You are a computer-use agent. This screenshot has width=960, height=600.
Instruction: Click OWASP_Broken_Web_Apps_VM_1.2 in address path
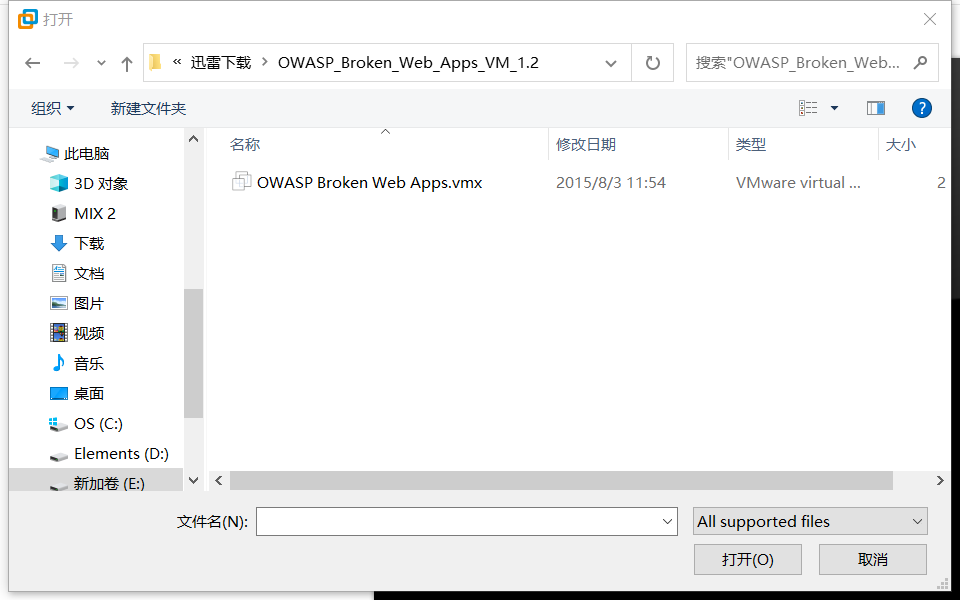(408, 62)
